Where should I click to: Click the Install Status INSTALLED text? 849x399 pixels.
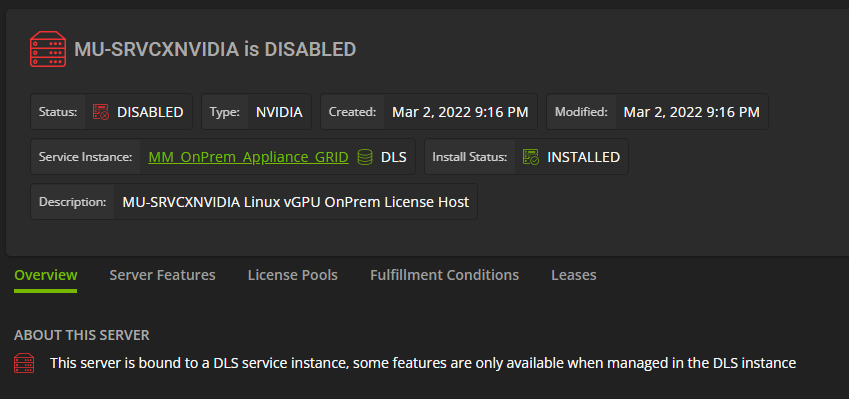(584, 157)
